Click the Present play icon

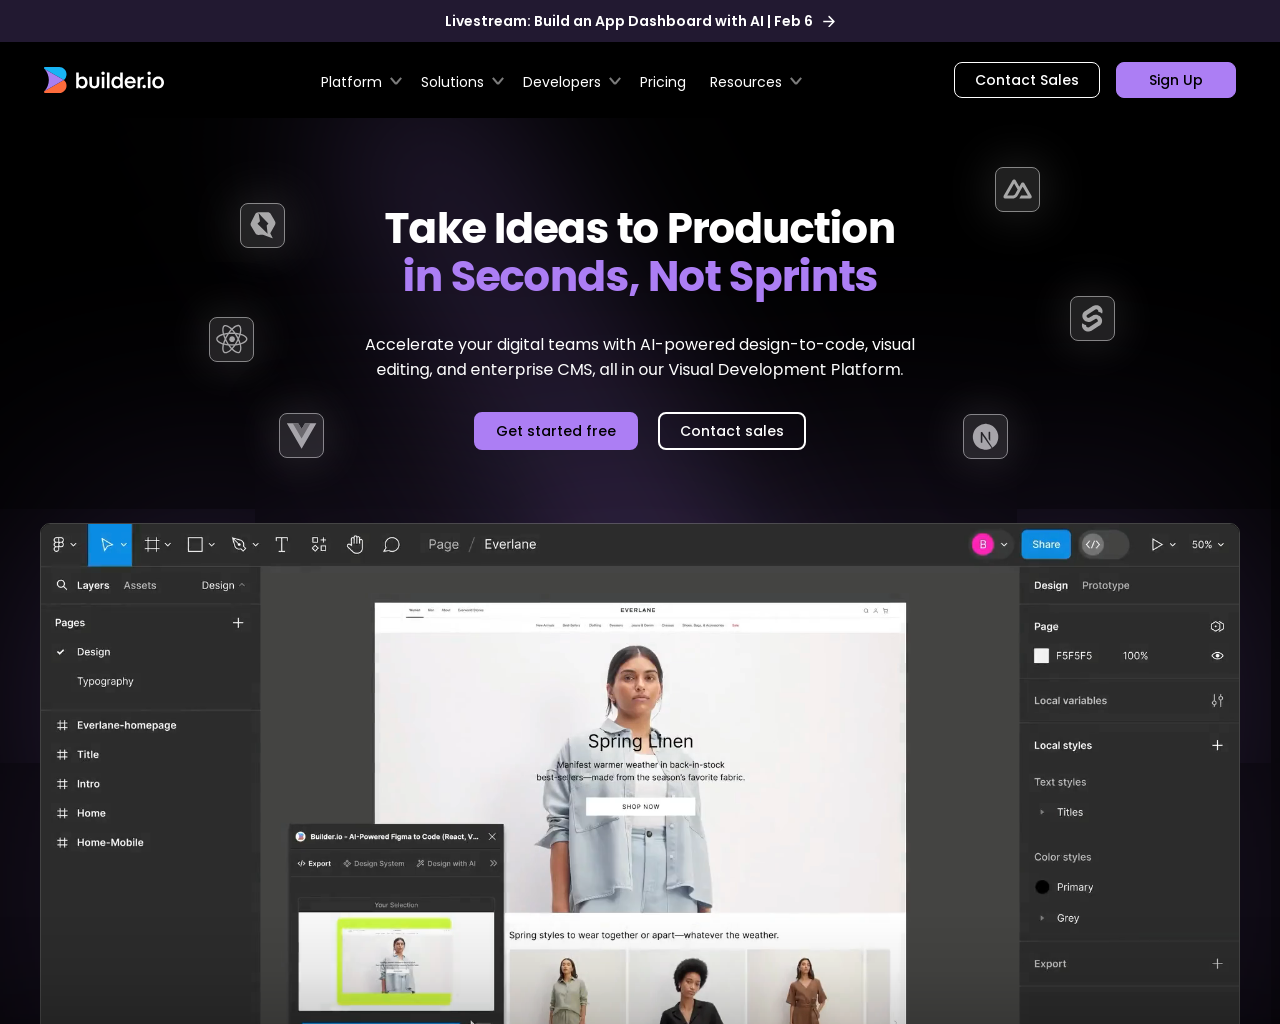tap(1157, 544)
